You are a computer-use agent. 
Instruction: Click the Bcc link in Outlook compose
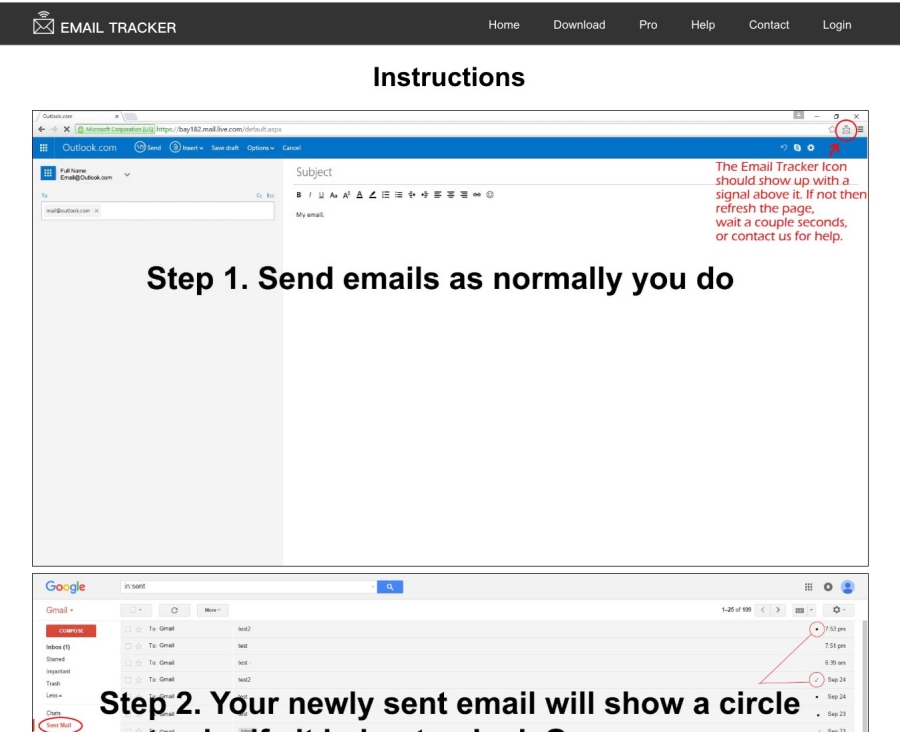tap(270, 196)
